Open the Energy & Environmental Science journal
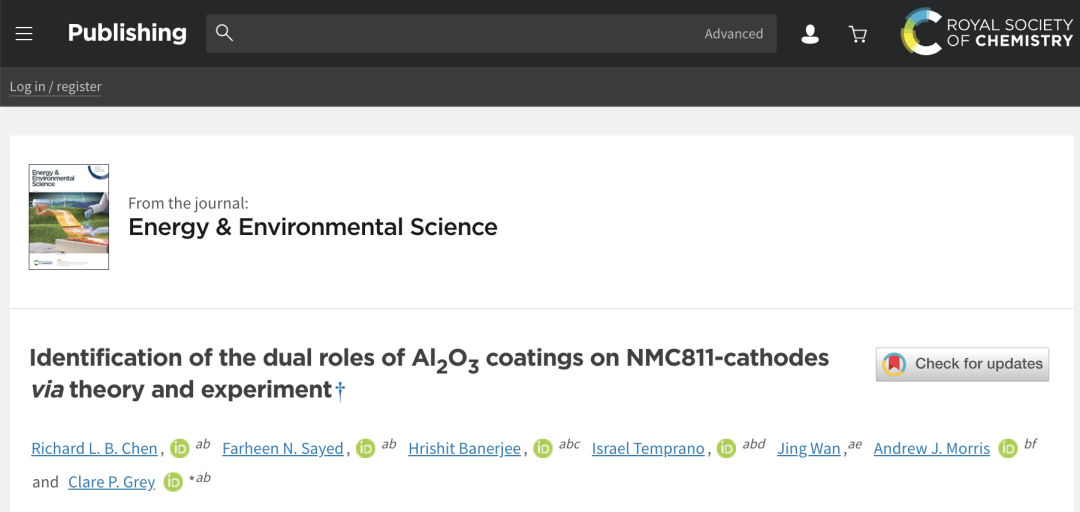Screen dimensions: 1080x512 click(312, 227)
